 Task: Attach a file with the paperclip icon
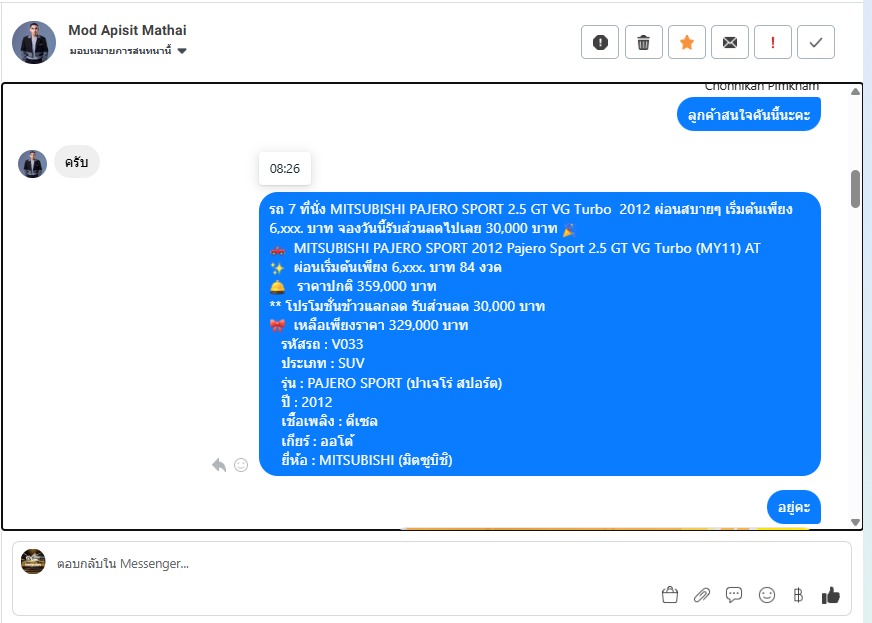702,595
